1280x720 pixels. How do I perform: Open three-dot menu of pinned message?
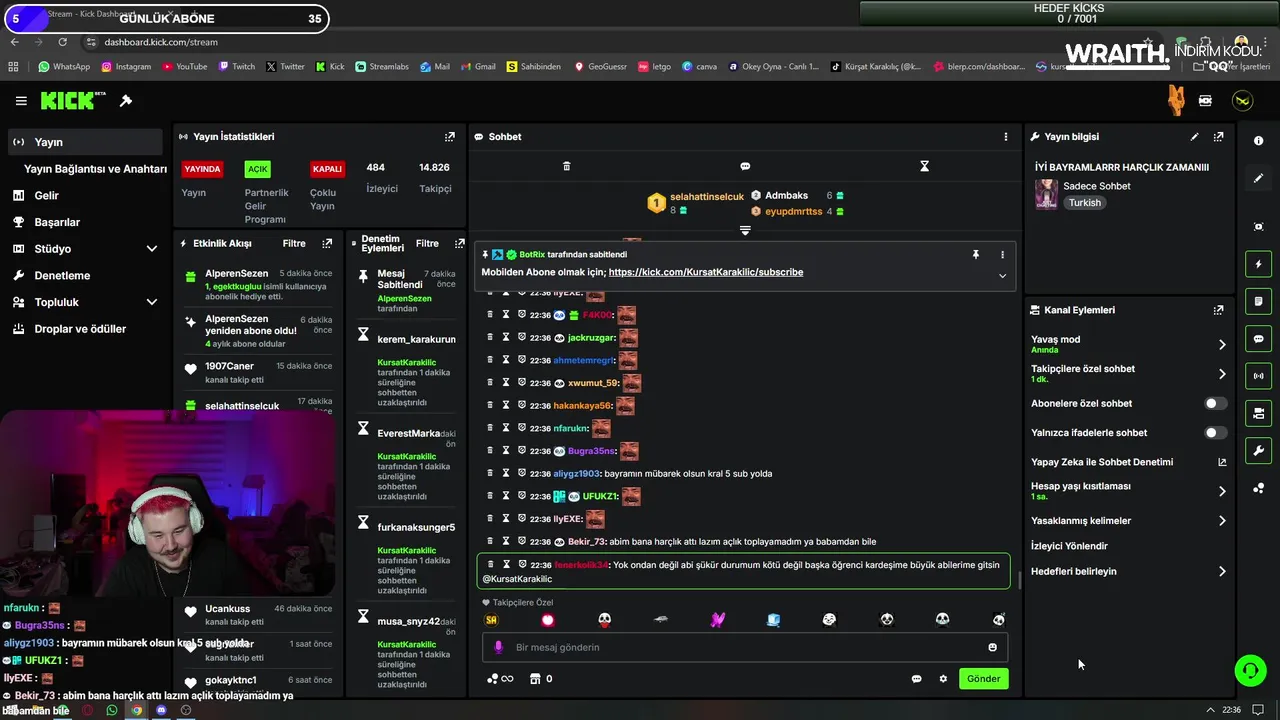1002,254
